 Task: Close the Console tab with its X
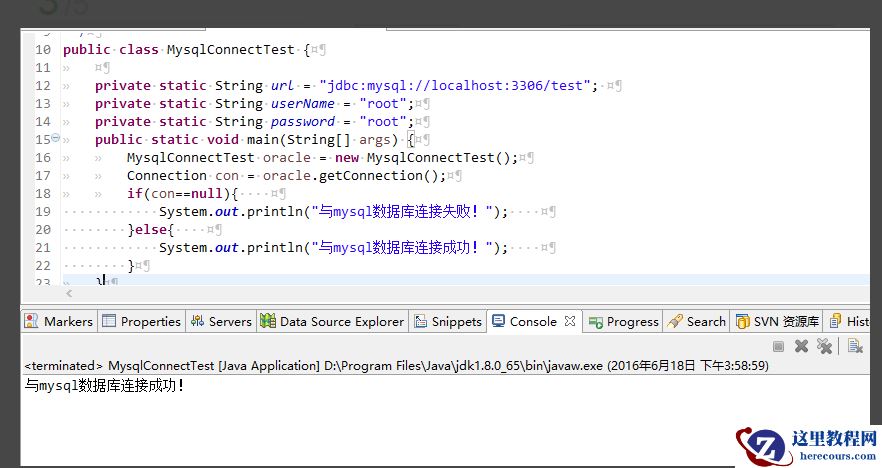(x=569, y=321)
